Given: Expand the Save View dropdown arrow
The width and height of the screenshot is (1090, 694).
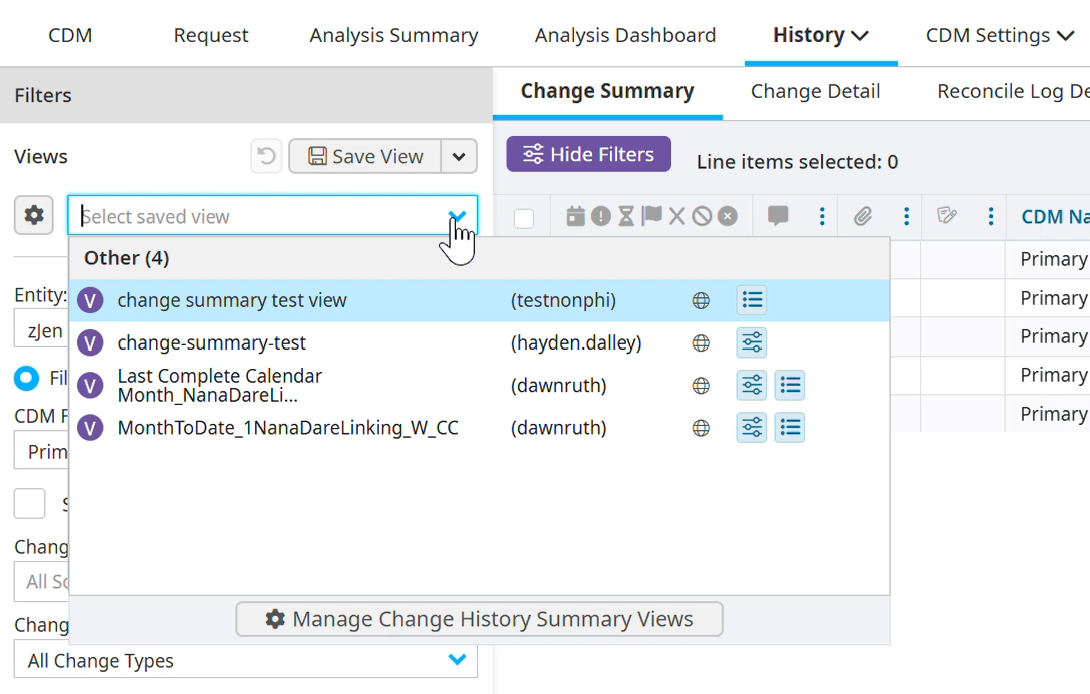Looking at the screenshot, I should (459, 156).
